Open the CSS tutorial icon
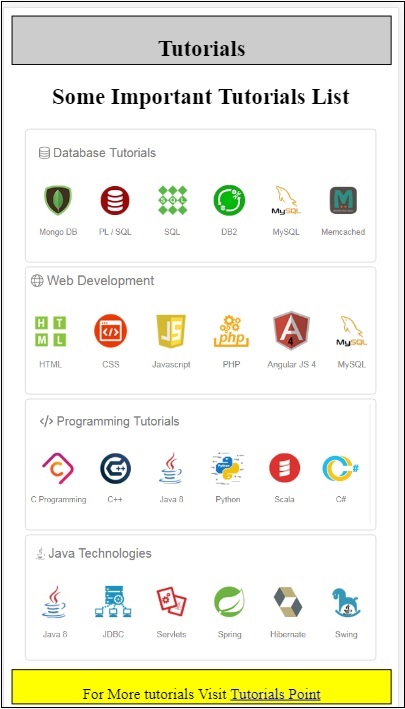This screenshot has height=709, width=405. click(110, 331)
